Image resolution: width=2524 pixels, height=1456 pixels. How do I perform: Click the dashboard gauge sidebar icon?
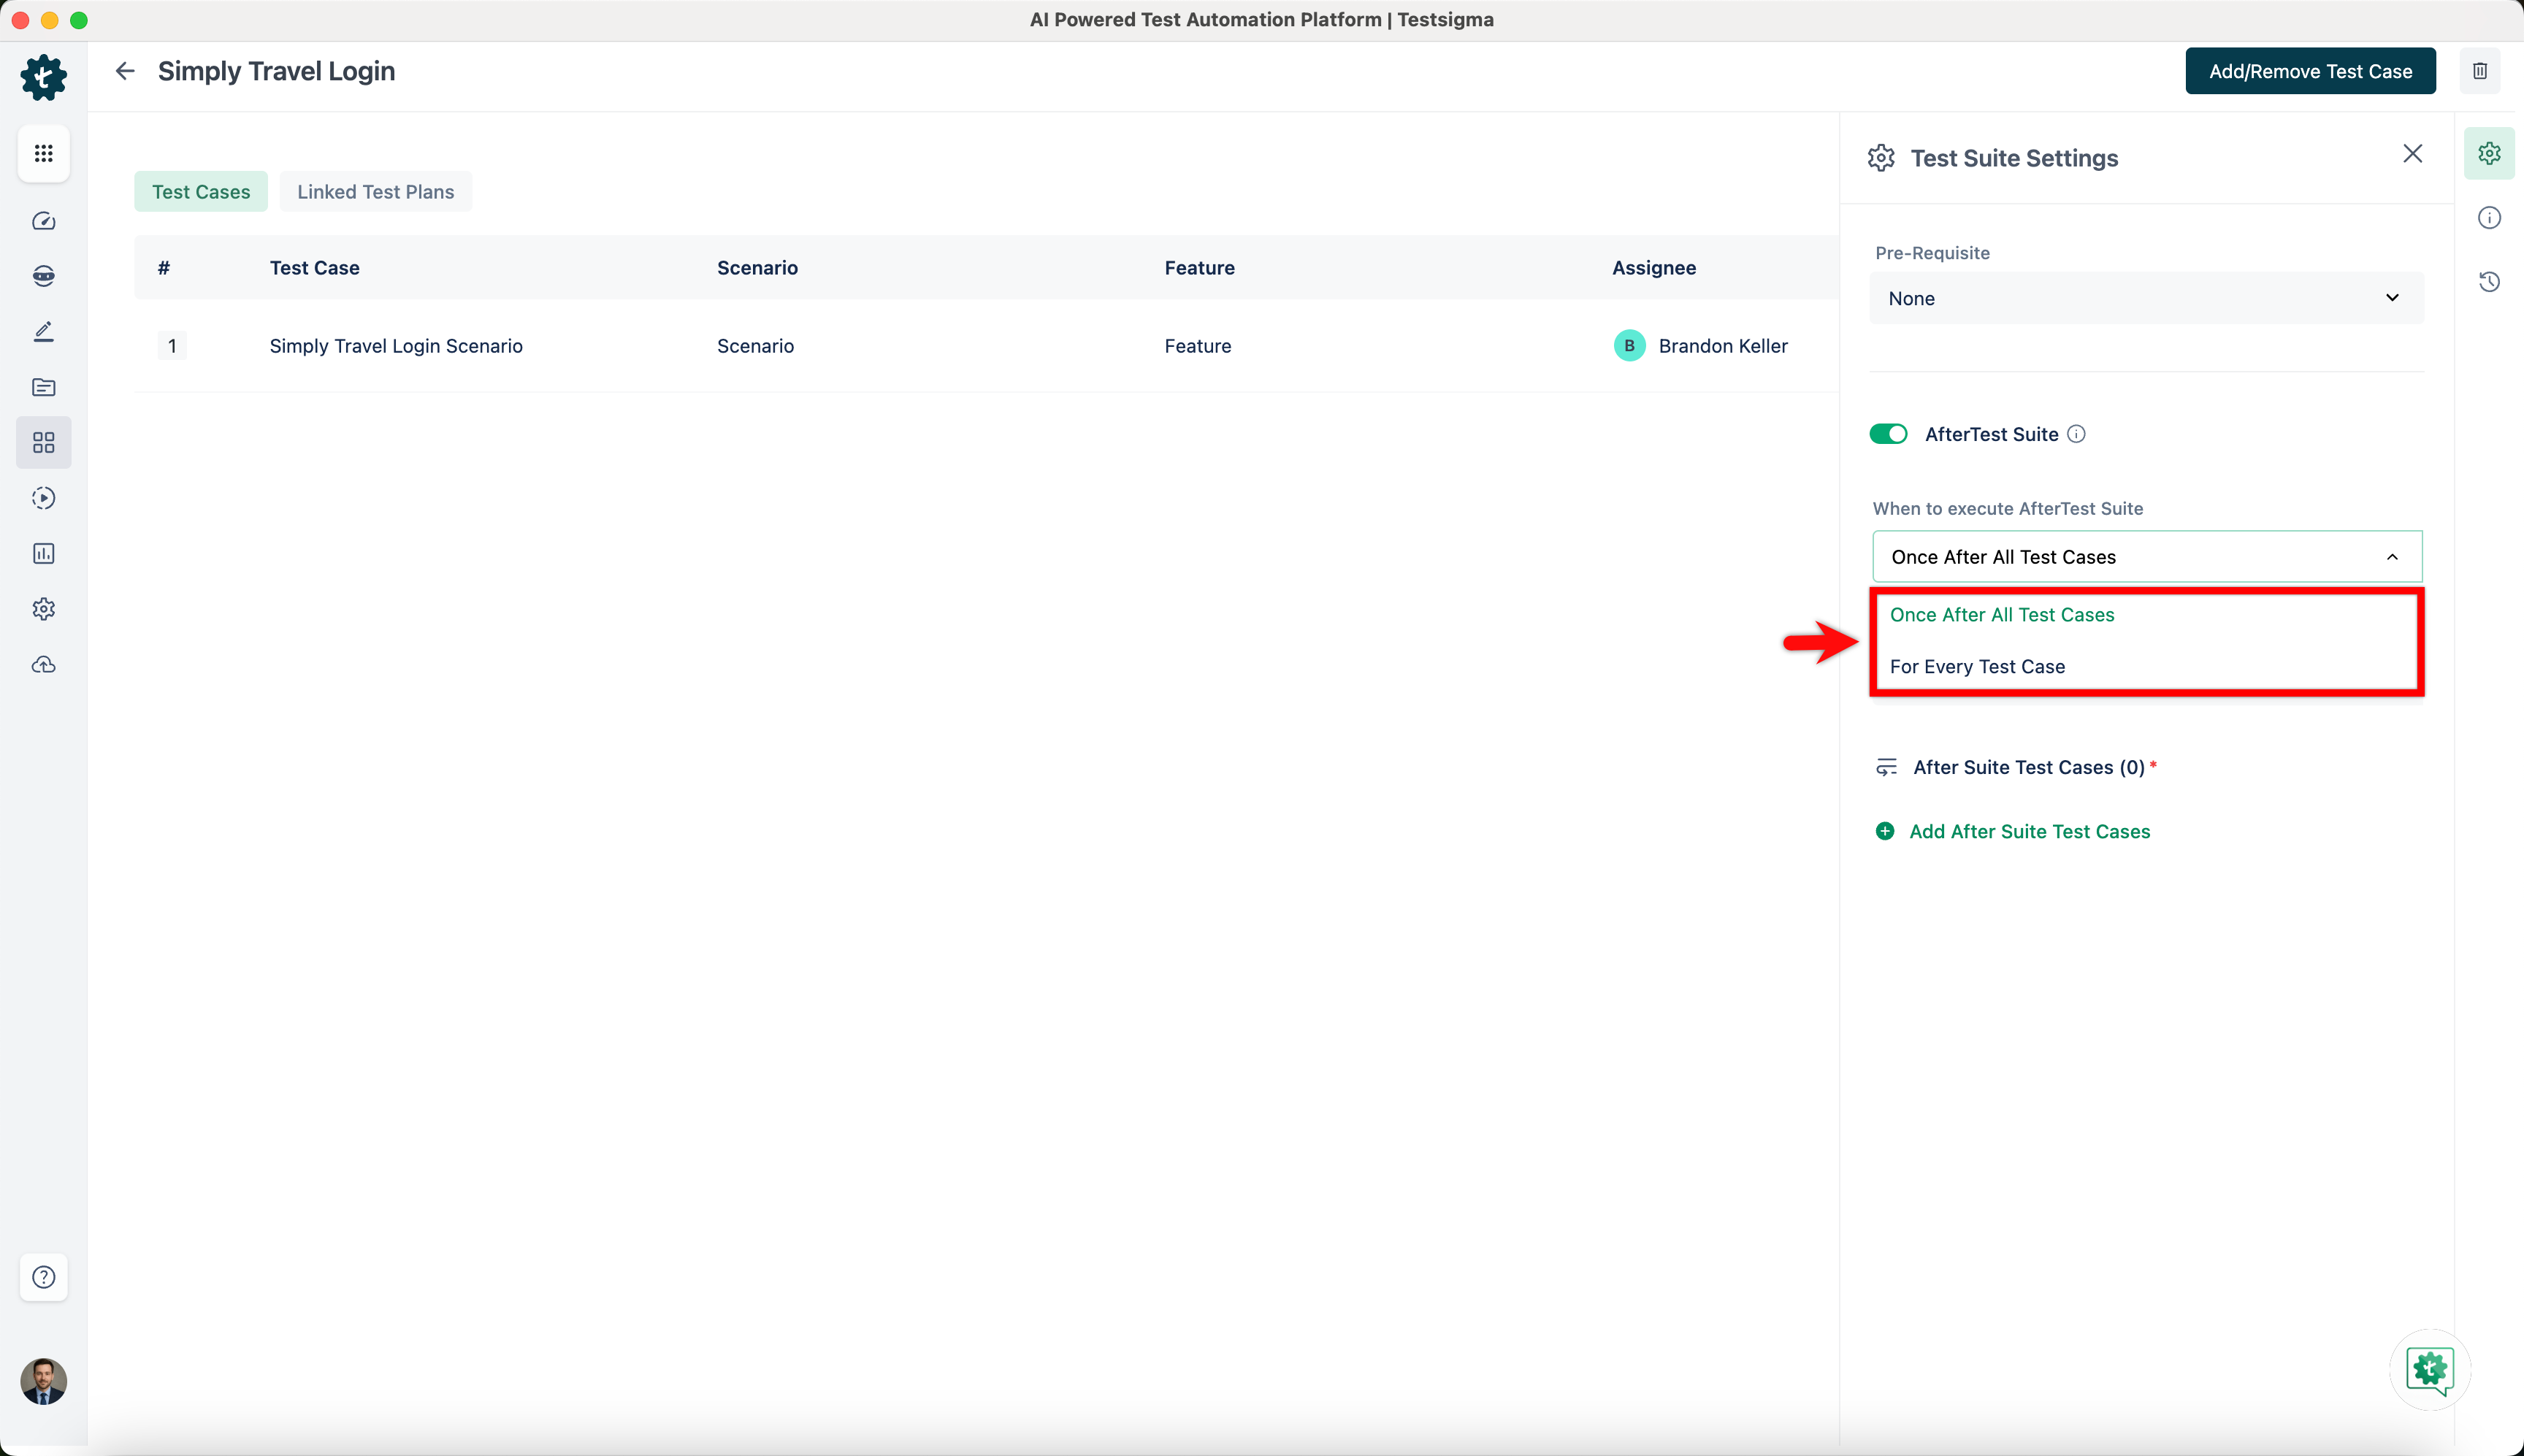click(x=43, y=221)
